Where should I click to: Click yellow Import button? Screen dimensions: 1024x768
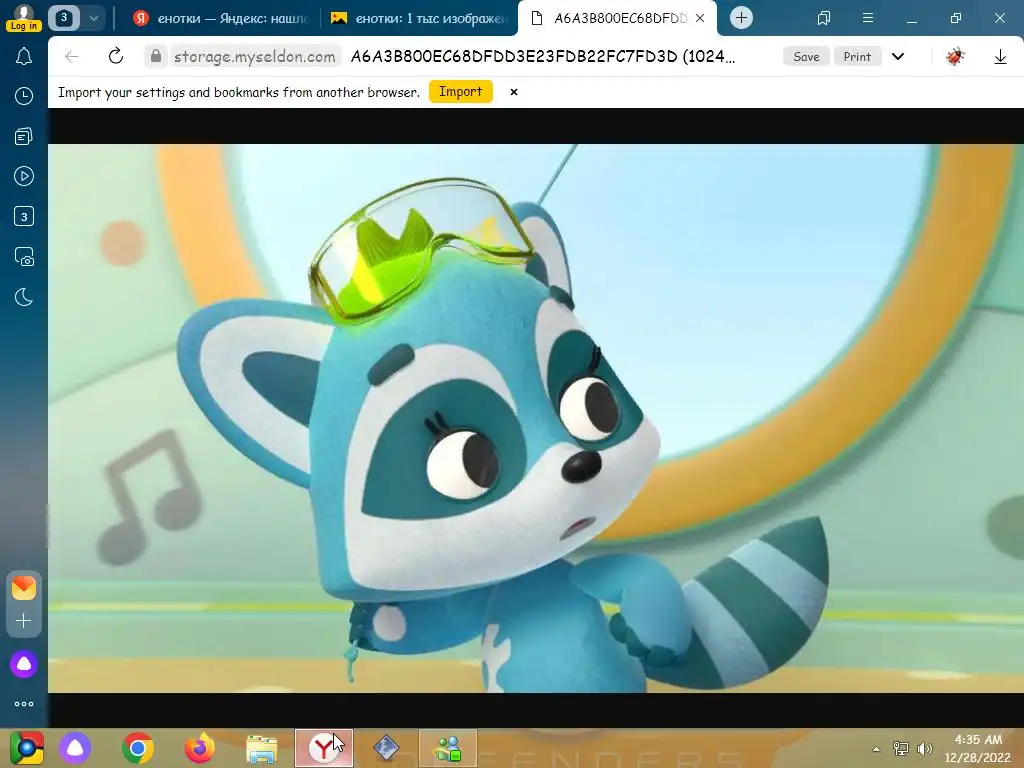(x=460, y=91)
